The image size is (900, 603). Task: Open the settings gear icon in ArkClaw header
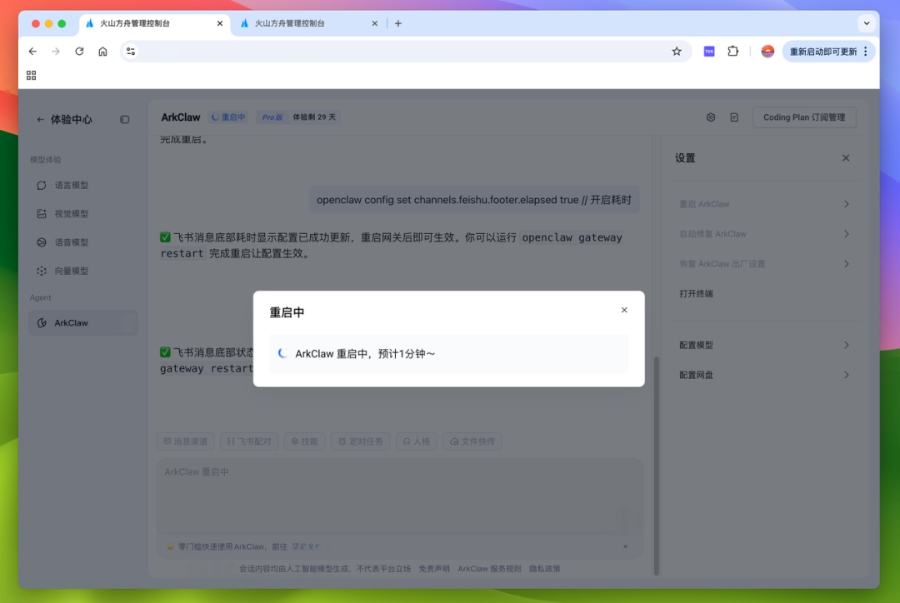pos(711,117)
